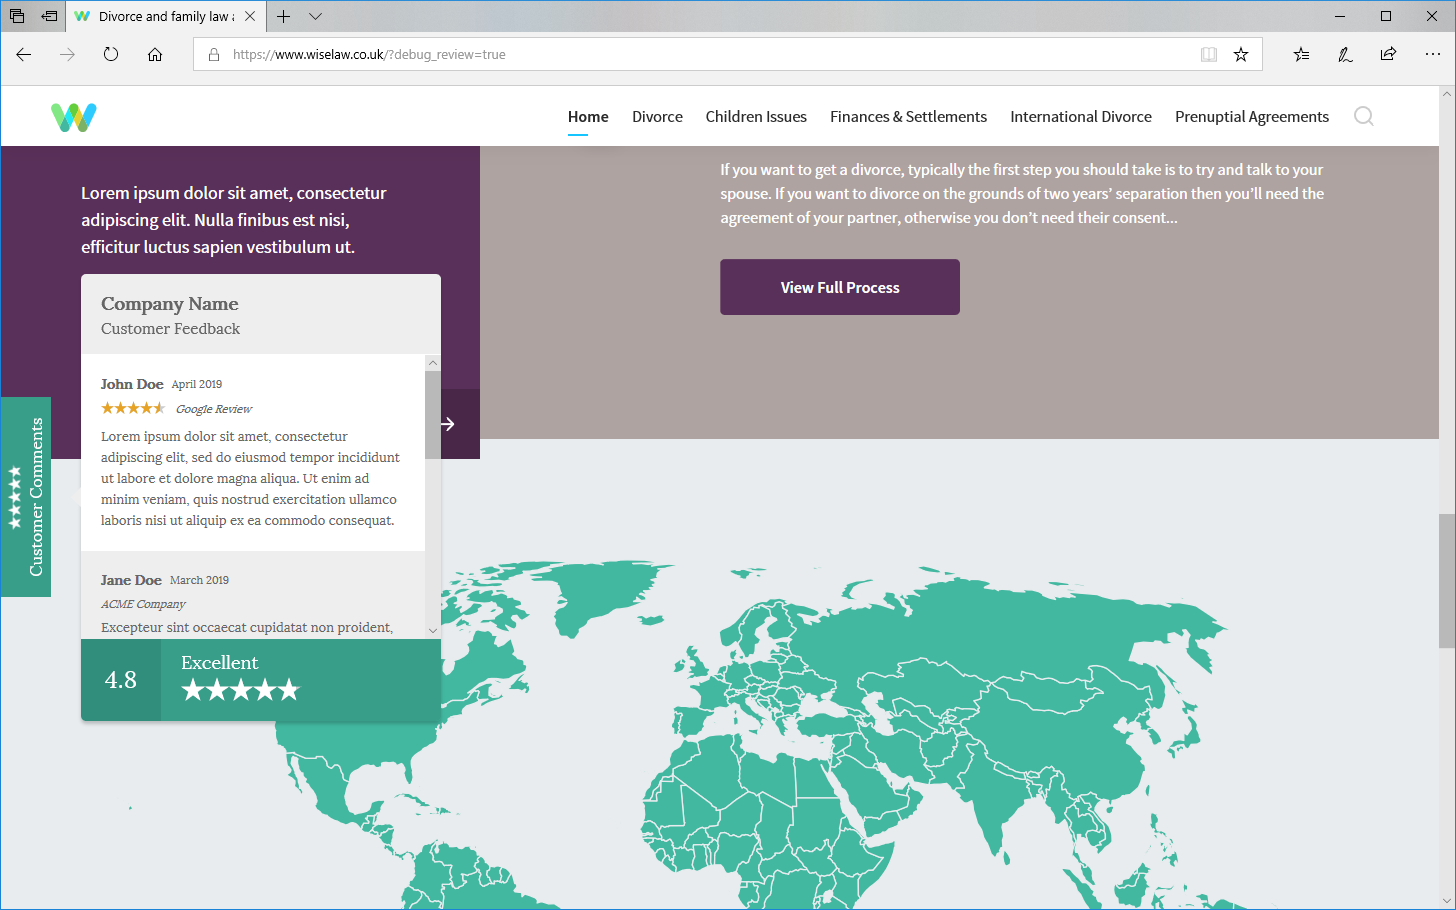The width and height of the screenshot is (1456, 910).
Task: Close the Divorce and family law tab
Action: pyautogui.click(x=250, y=16)
